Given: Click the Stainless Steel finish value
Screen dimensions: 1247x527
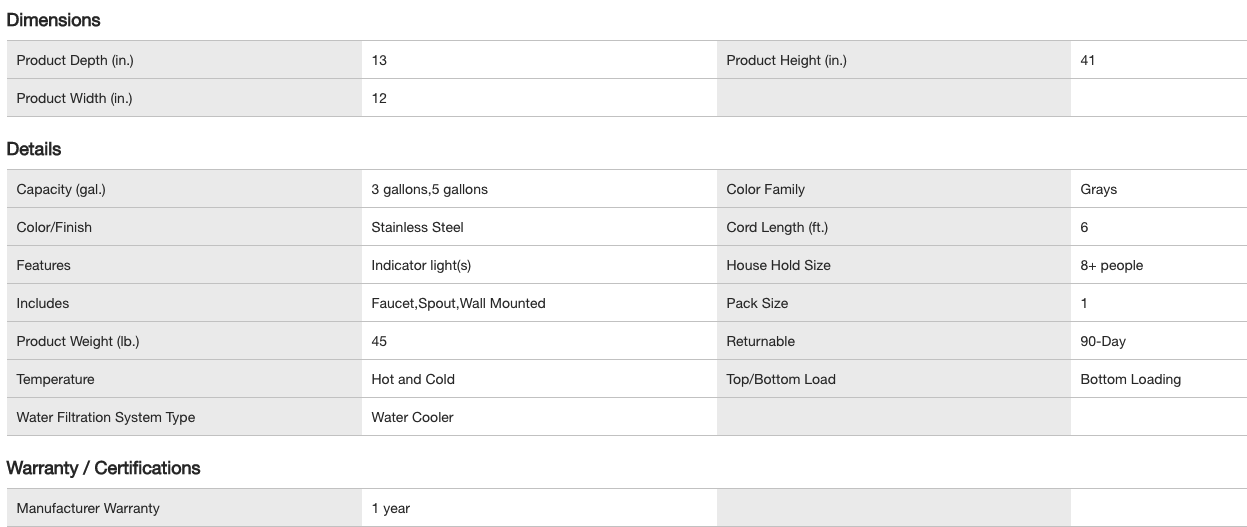Looking at the screenshot, I should tap(417, 227).
